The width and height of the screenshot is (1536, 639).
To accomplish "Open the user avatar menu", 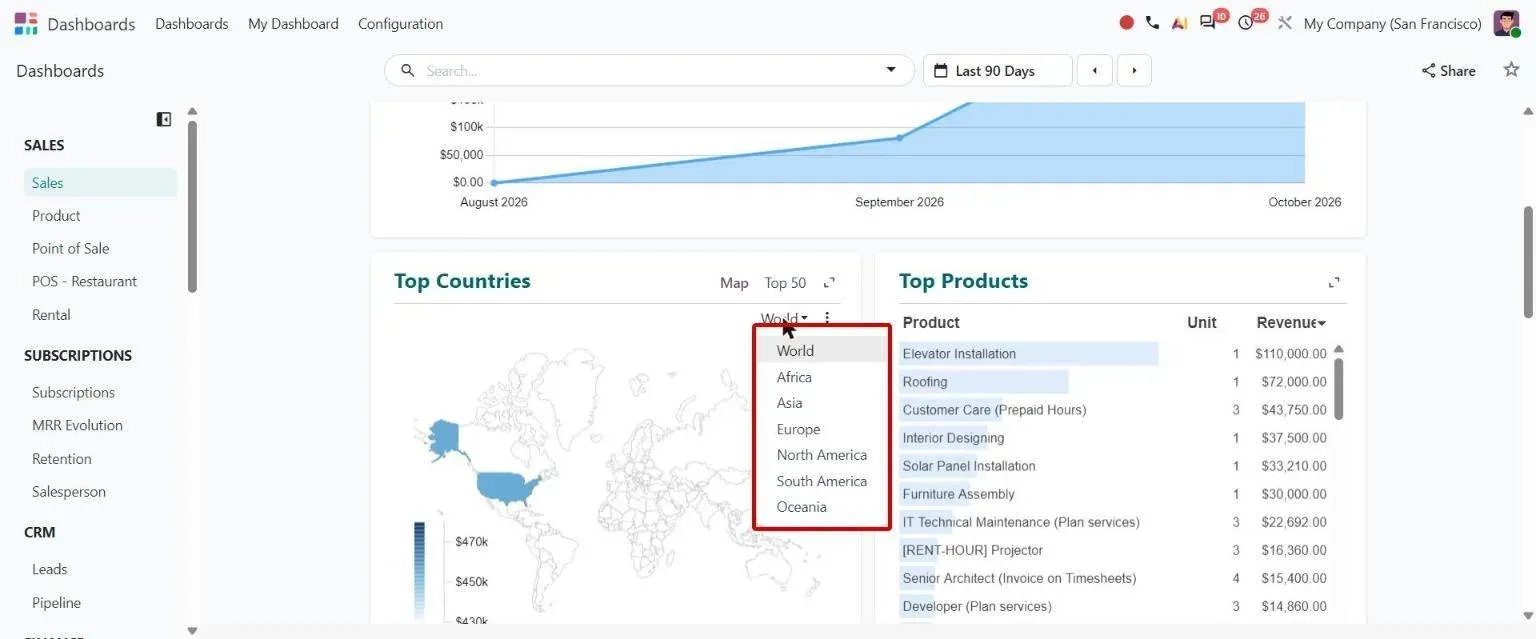I will [x=1506, y=23].
